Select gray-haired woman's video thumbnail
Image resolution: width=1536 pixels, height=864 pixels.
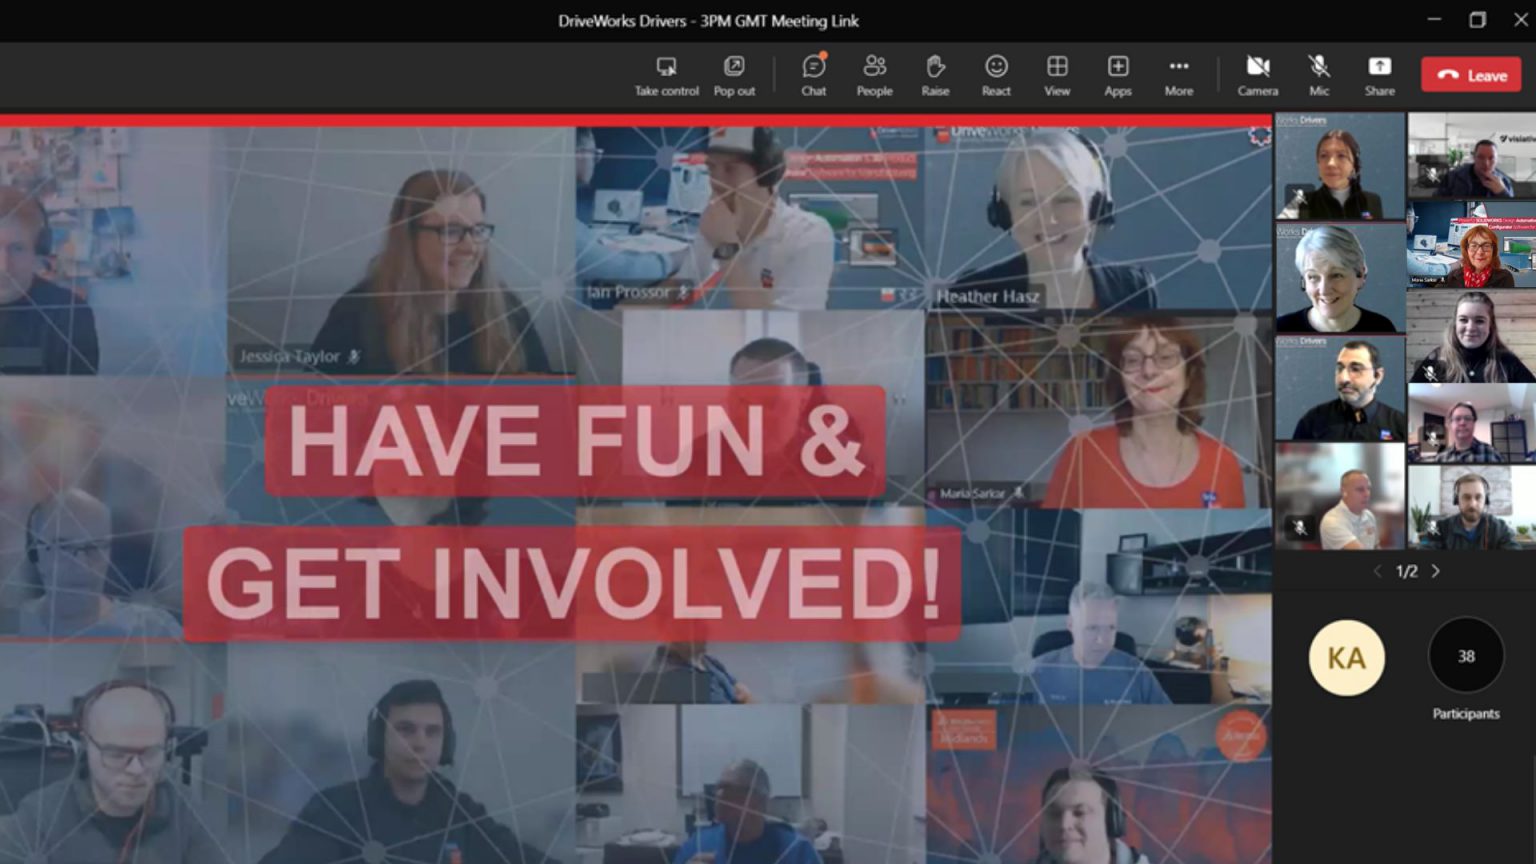point(1340,278)
